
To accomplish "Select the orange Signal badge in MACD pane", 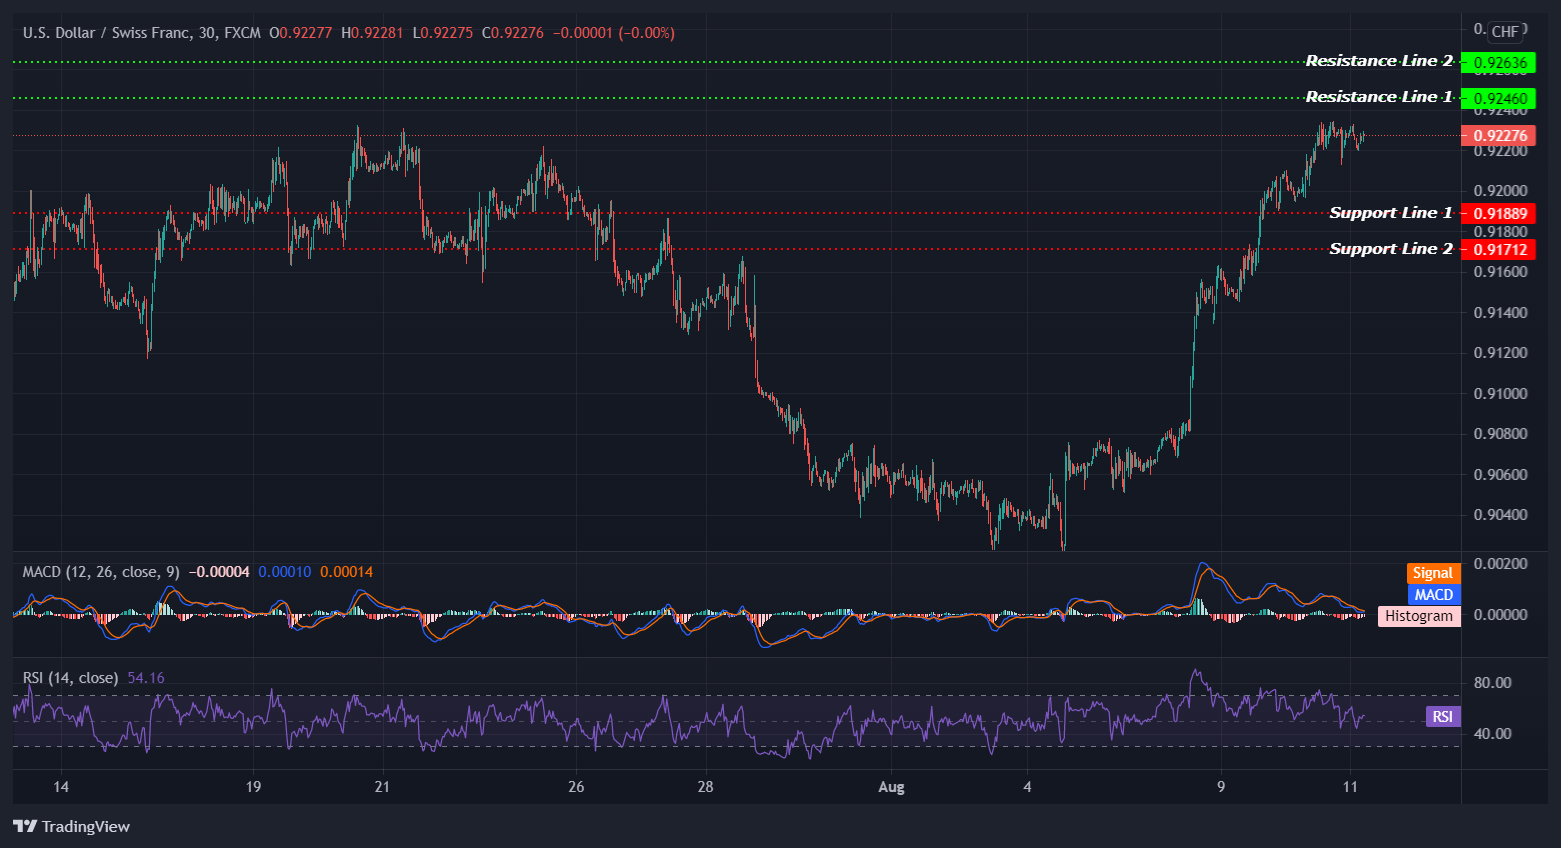I will tap(1433, 572).
